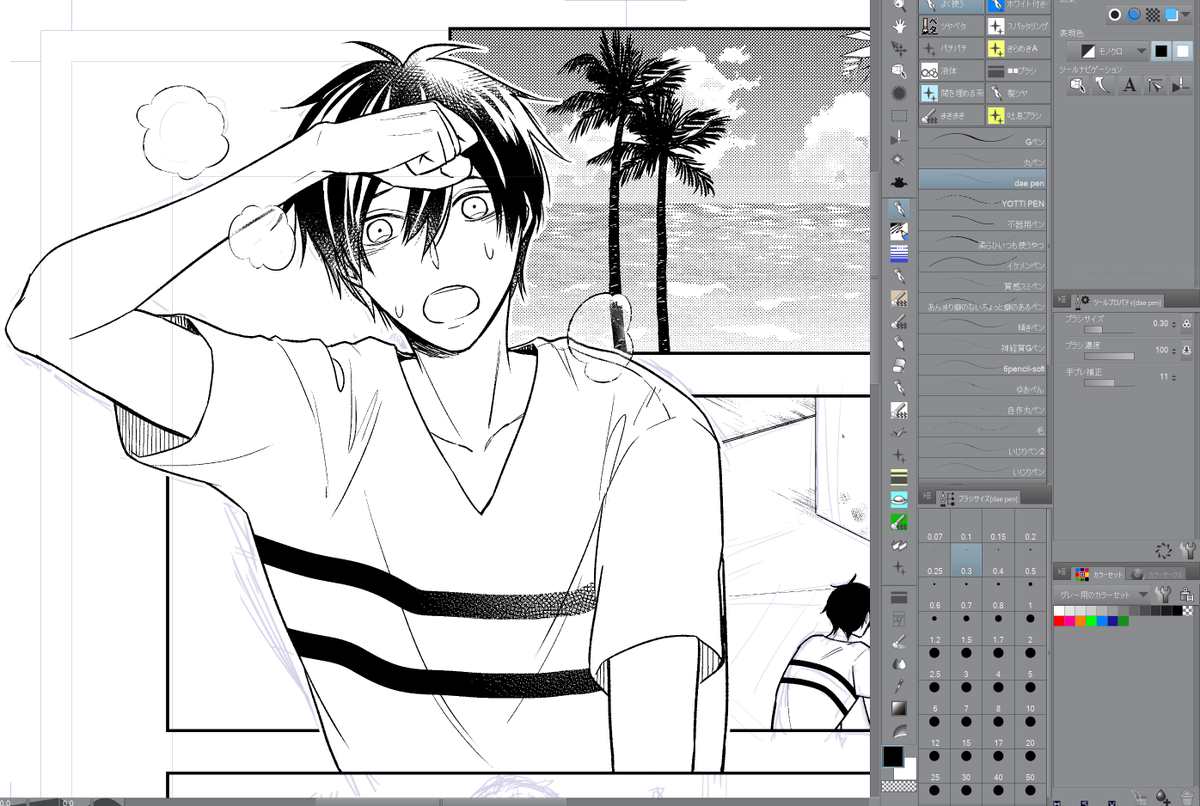Click the text A tool navigation icon
This screenshot has width=1200, height=806.
coord(1129,86)
